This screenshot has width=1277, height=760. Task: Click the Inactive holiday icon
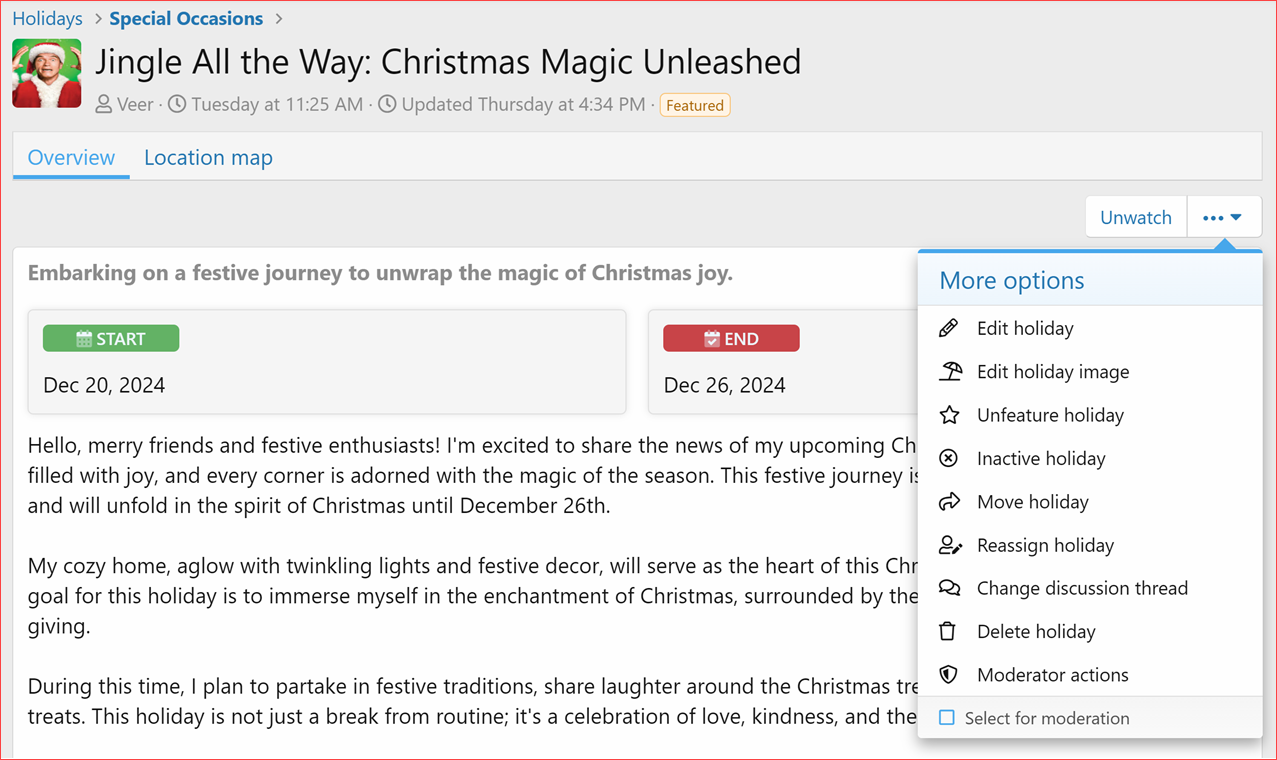click(x=949, y=458)
